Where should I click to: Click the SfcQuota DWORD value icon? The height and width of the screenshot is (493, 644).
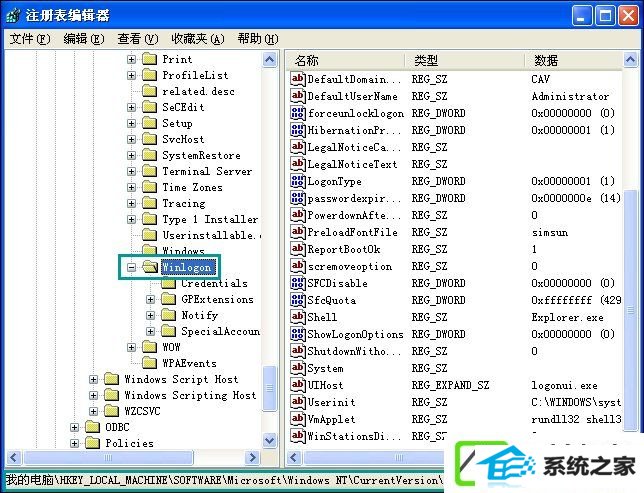[x=298, y=300]
